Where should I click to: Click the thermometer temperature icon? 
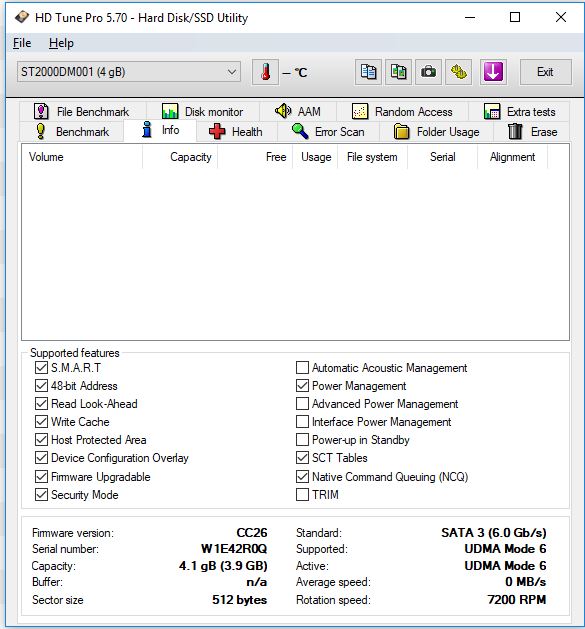(x=265, y=72)
